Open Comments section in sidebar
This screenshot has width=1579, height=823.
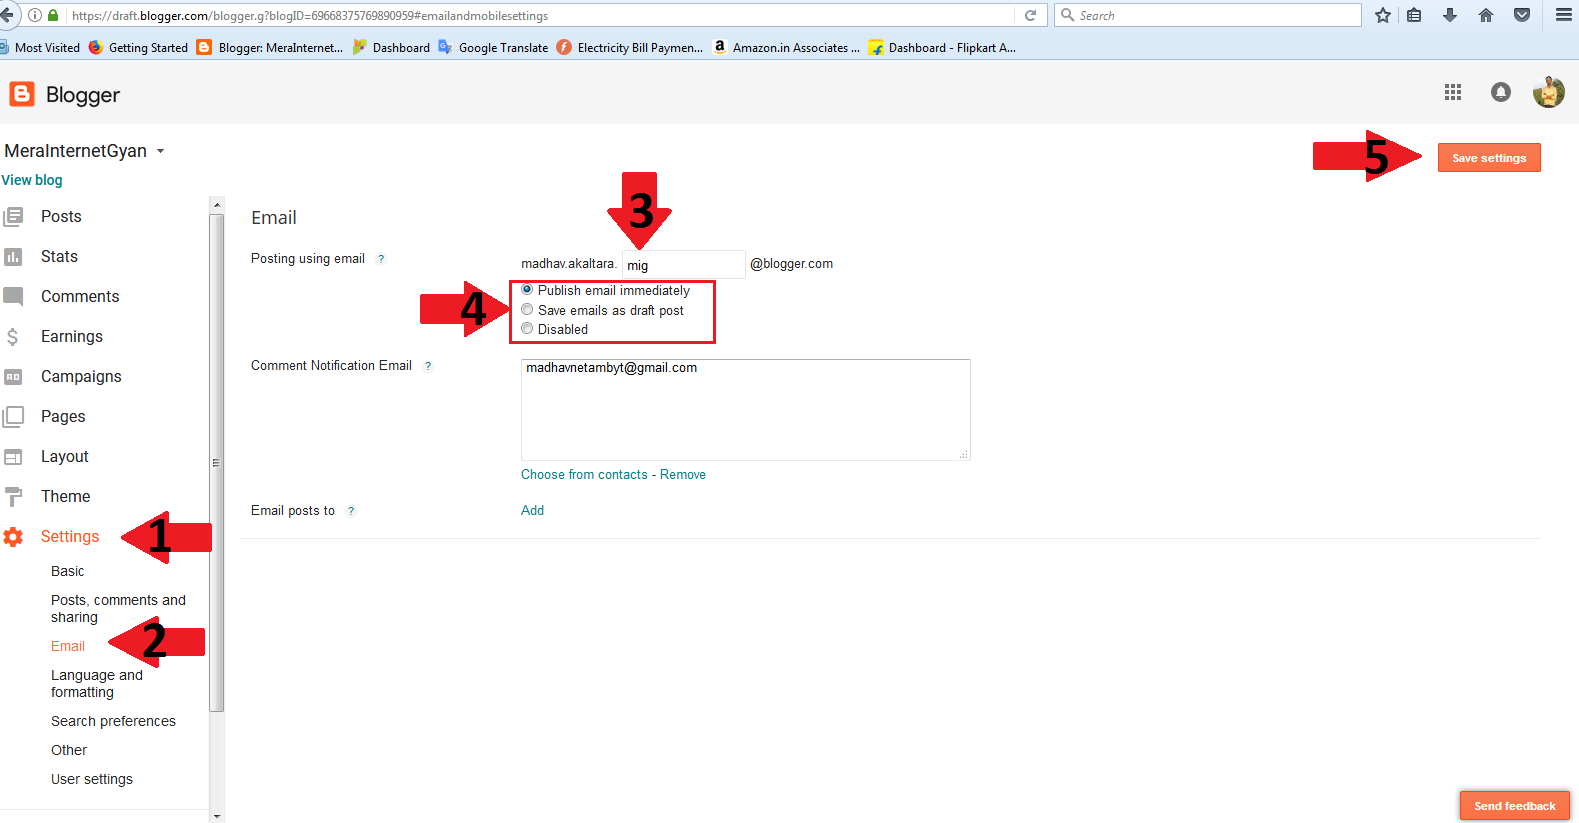80,296
